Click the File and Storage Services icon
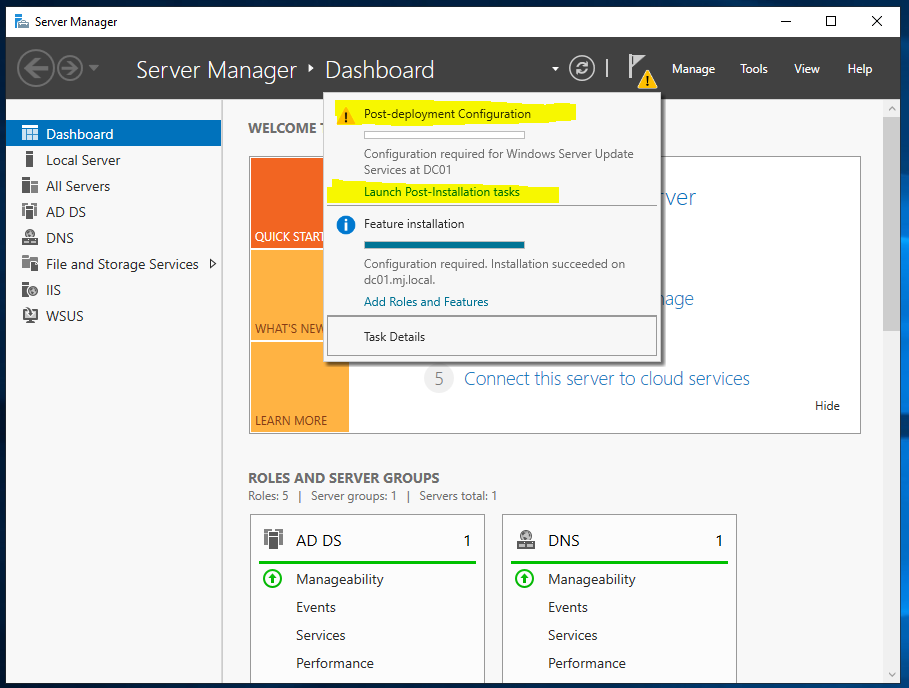 click(x=30, y=263)
